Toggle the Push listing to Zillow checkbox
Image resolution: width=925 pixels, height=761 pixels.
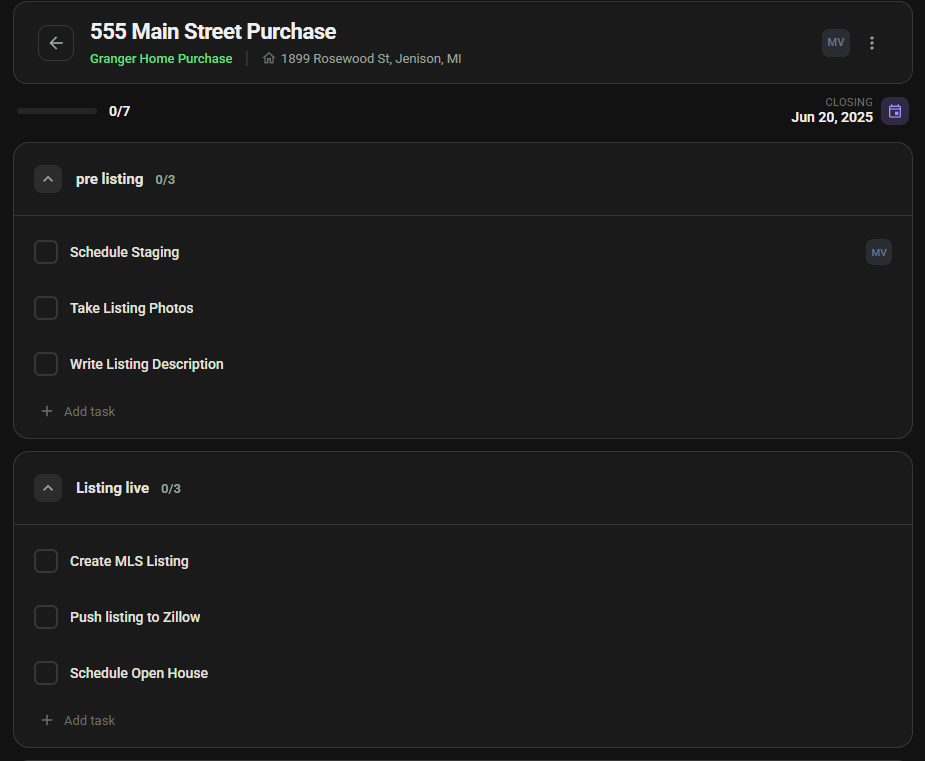[46, 617]
